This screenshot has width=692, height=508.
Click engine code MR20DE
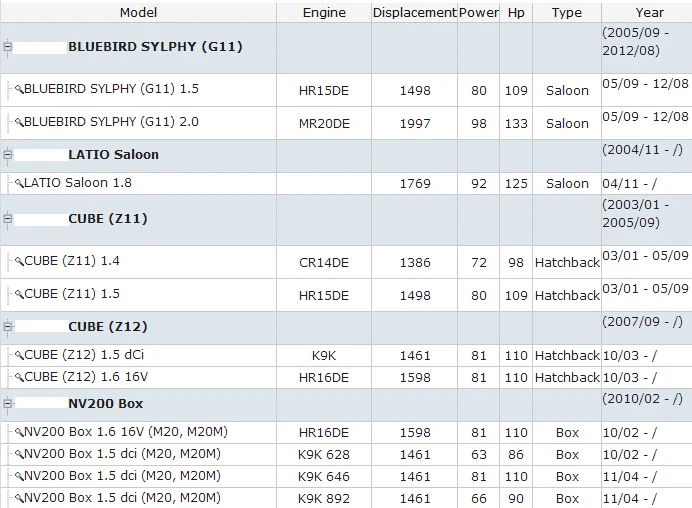[x=324, y=124]
